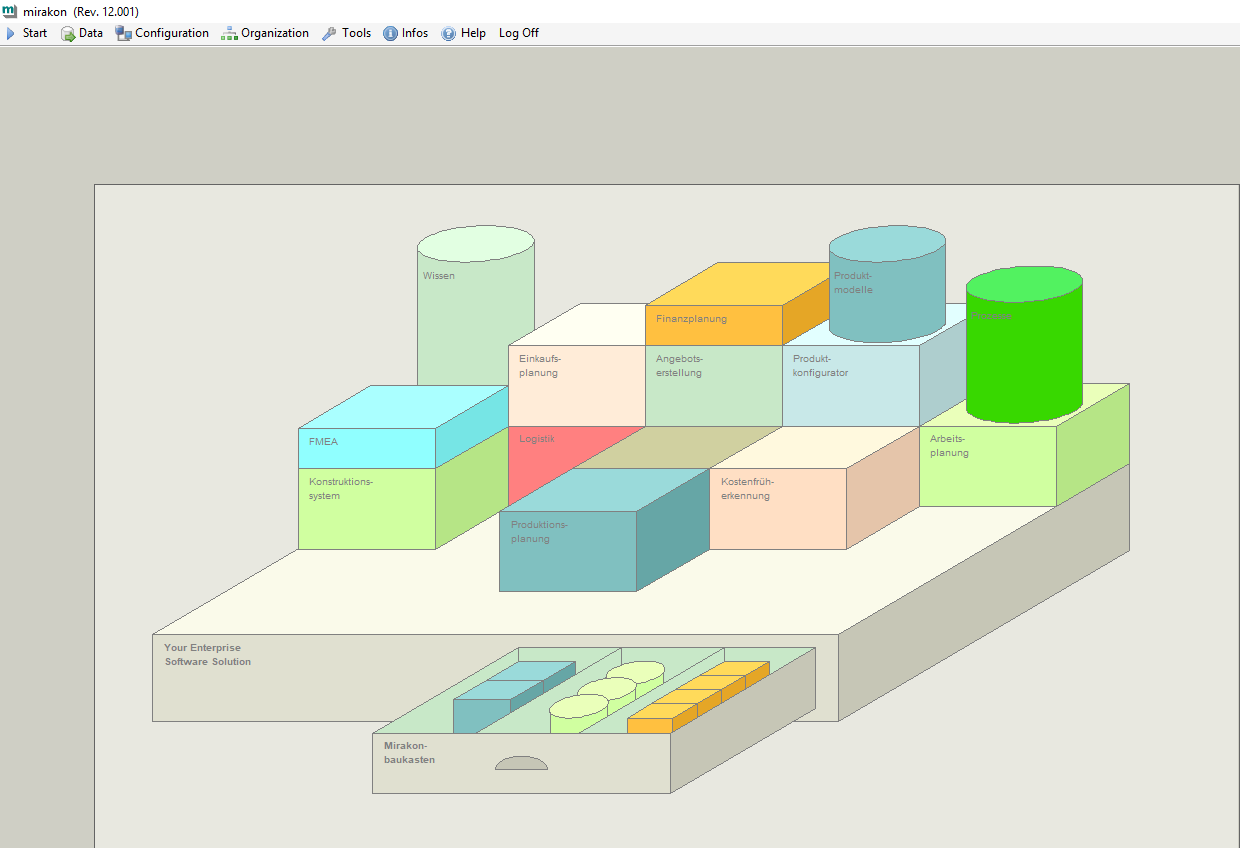Click the drawer's half-round handle
Image resolution: width=1240 pixels, height=848 pixels.
[522, 763]
